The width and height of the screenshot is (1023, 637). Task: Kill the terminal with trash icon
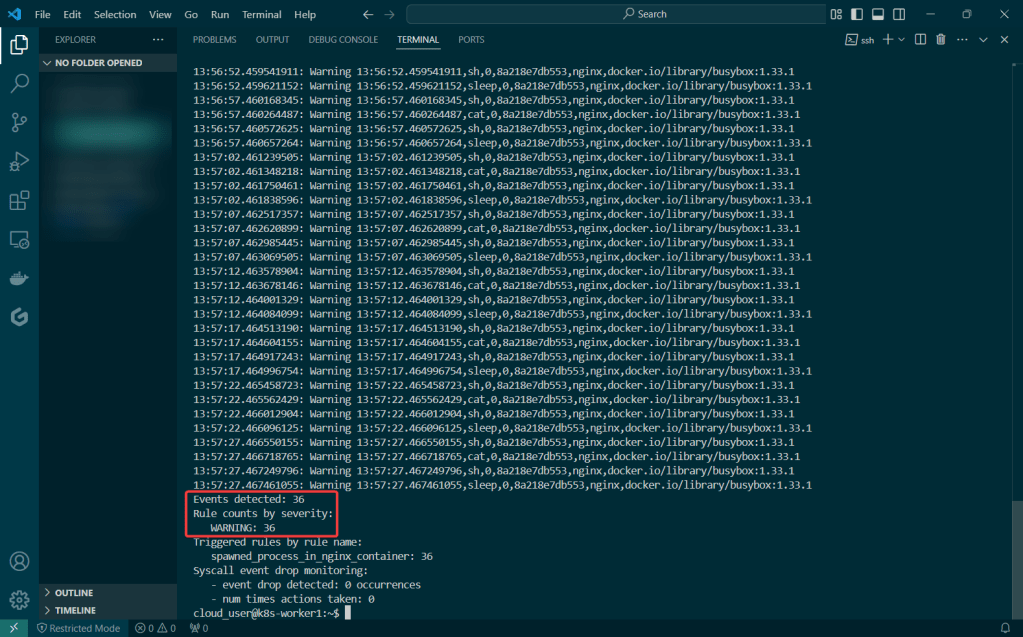(940, 40)
